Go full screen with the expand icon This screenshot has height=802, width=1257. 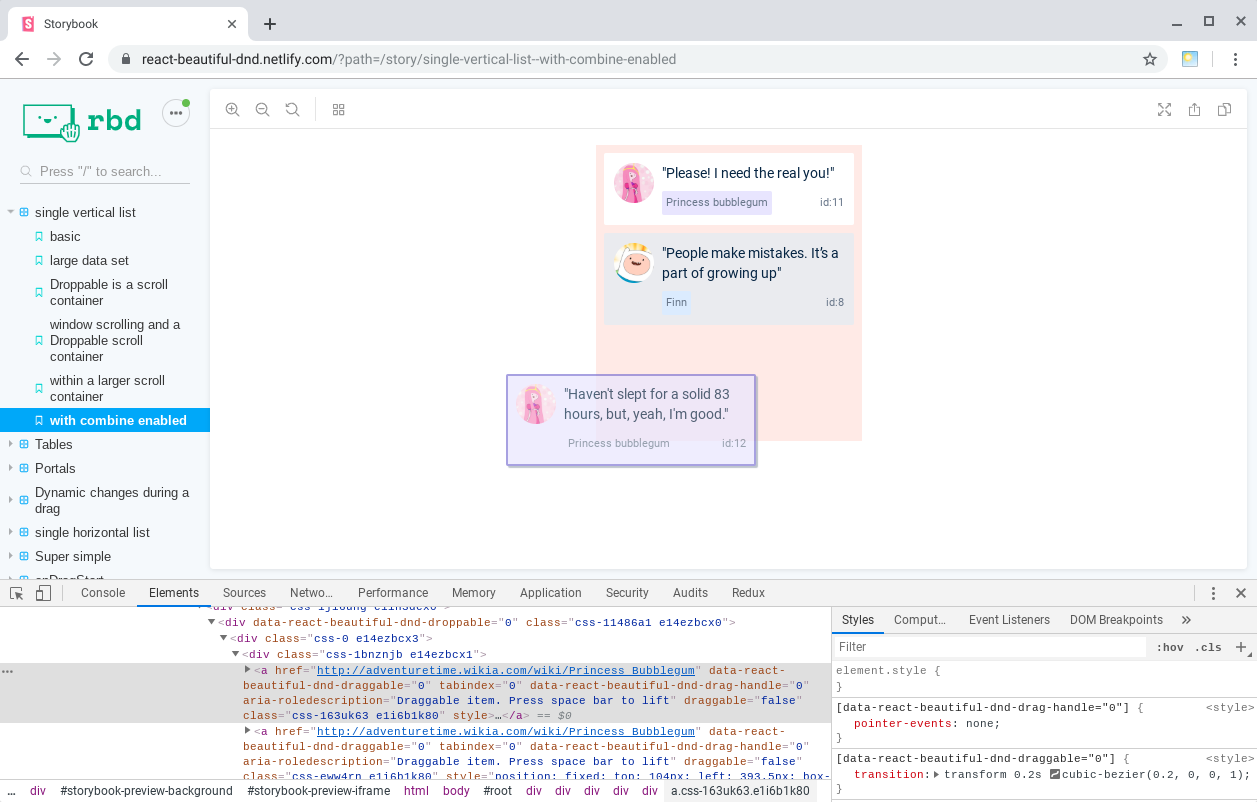1164,110
